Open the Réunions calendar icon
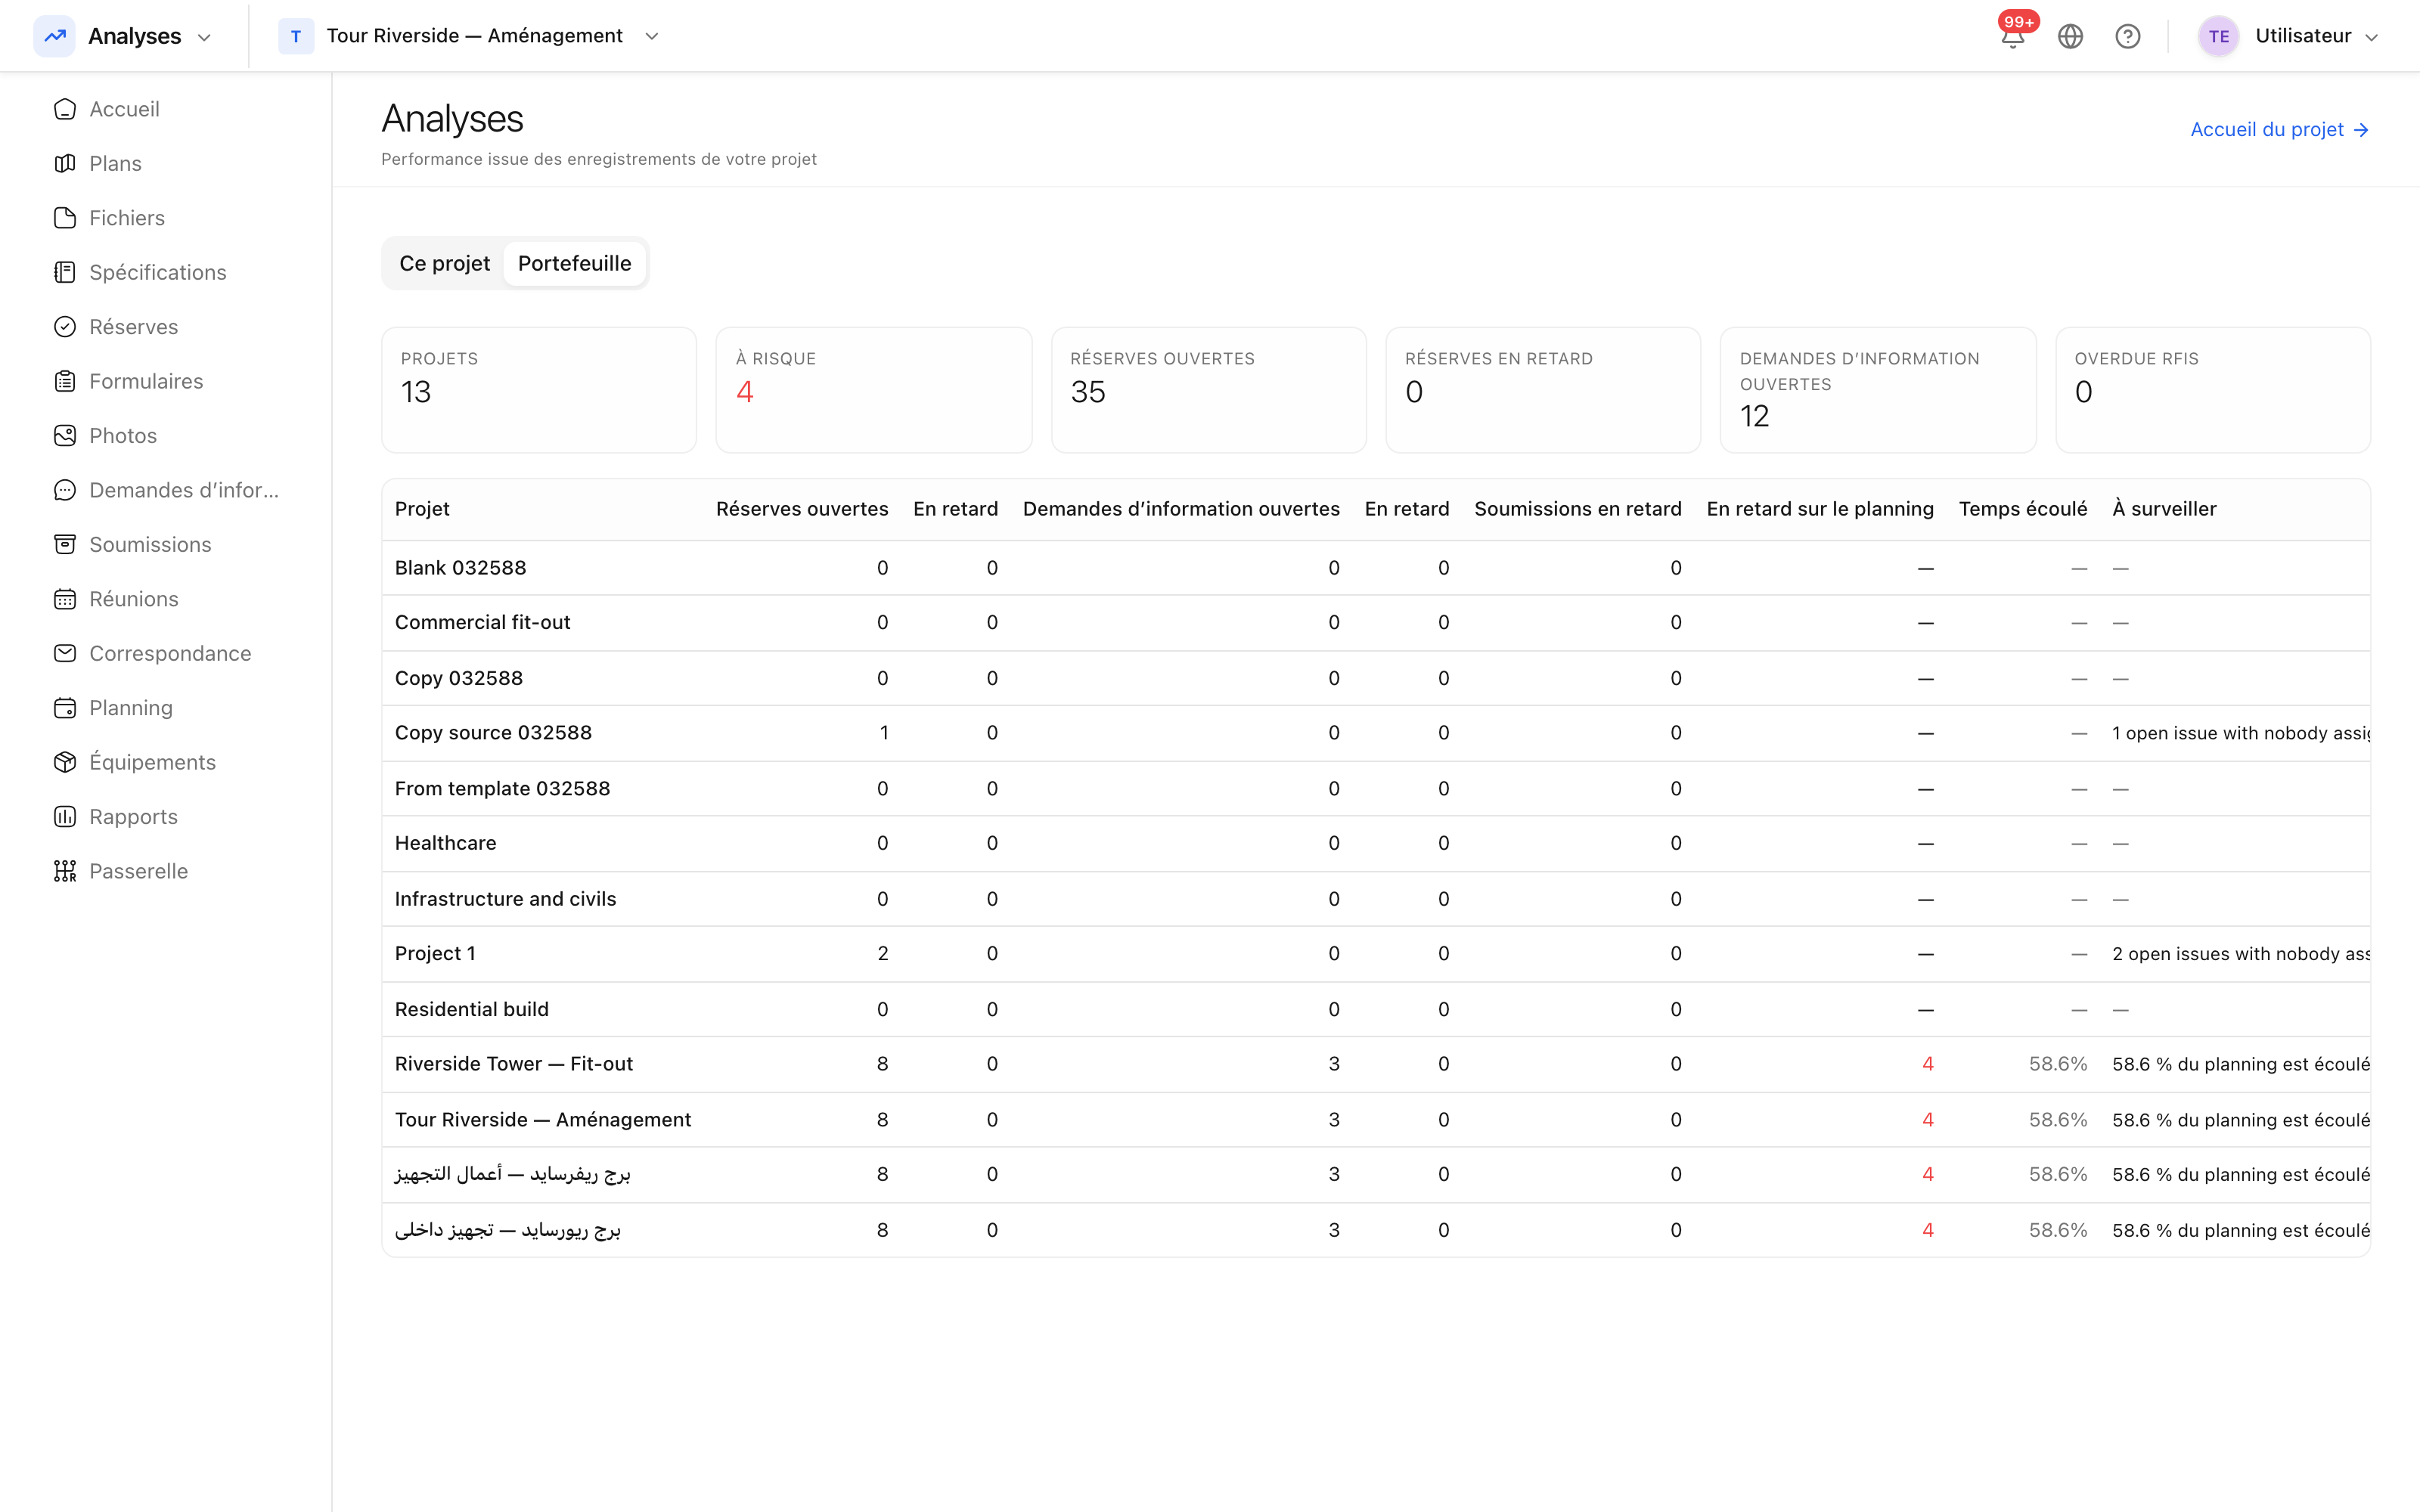Viewport: 2420px width, 1512px height. [x=65, y=599]
